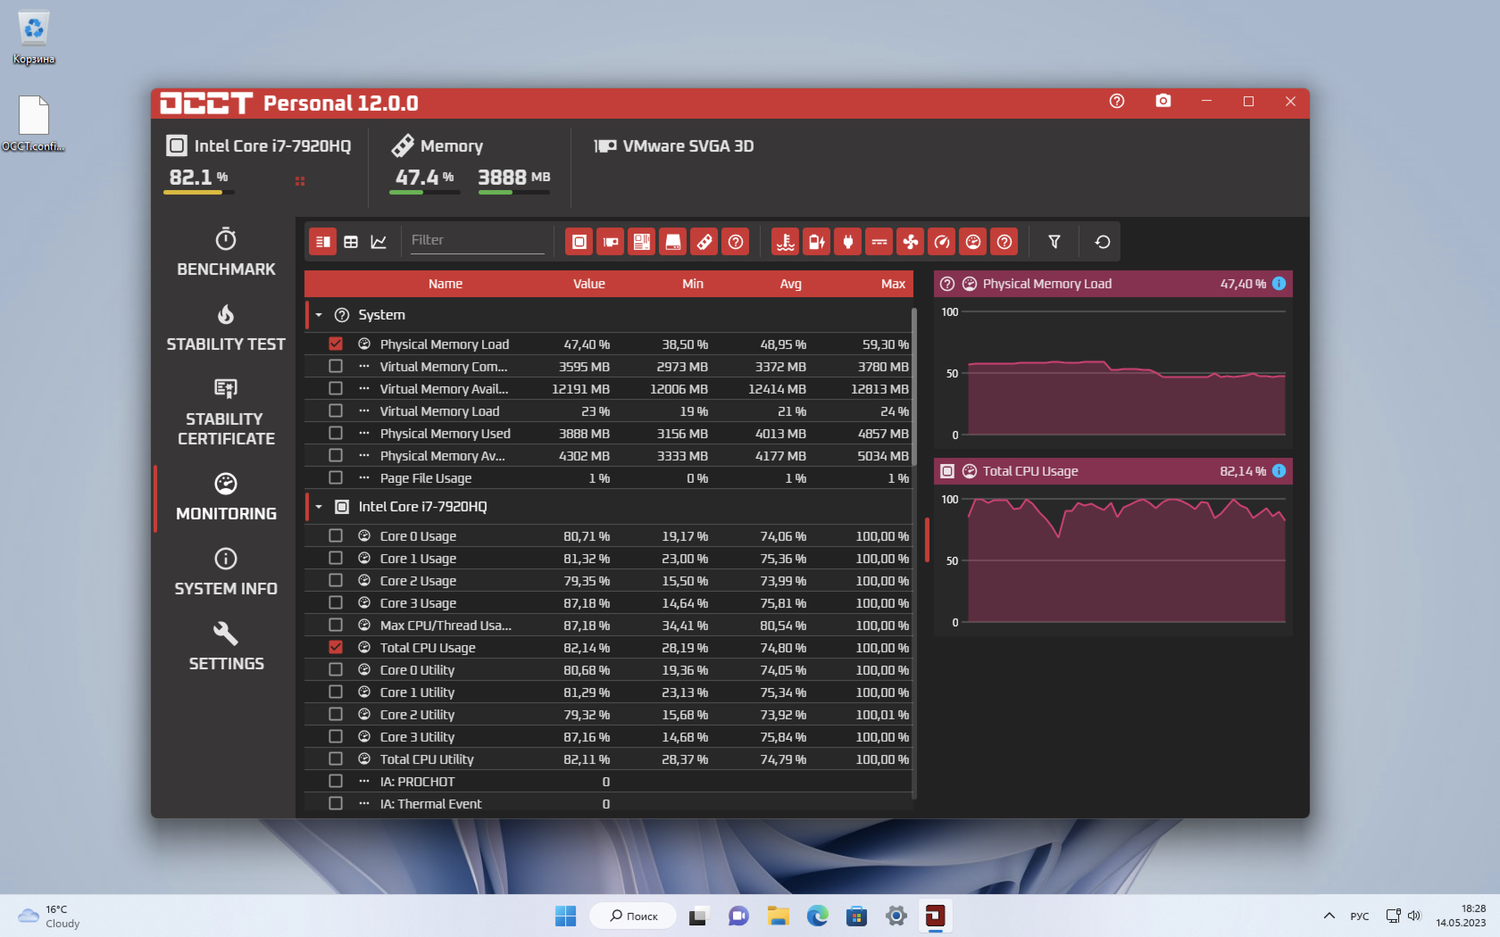Click the Filter text field

click(x=477, y=241)
